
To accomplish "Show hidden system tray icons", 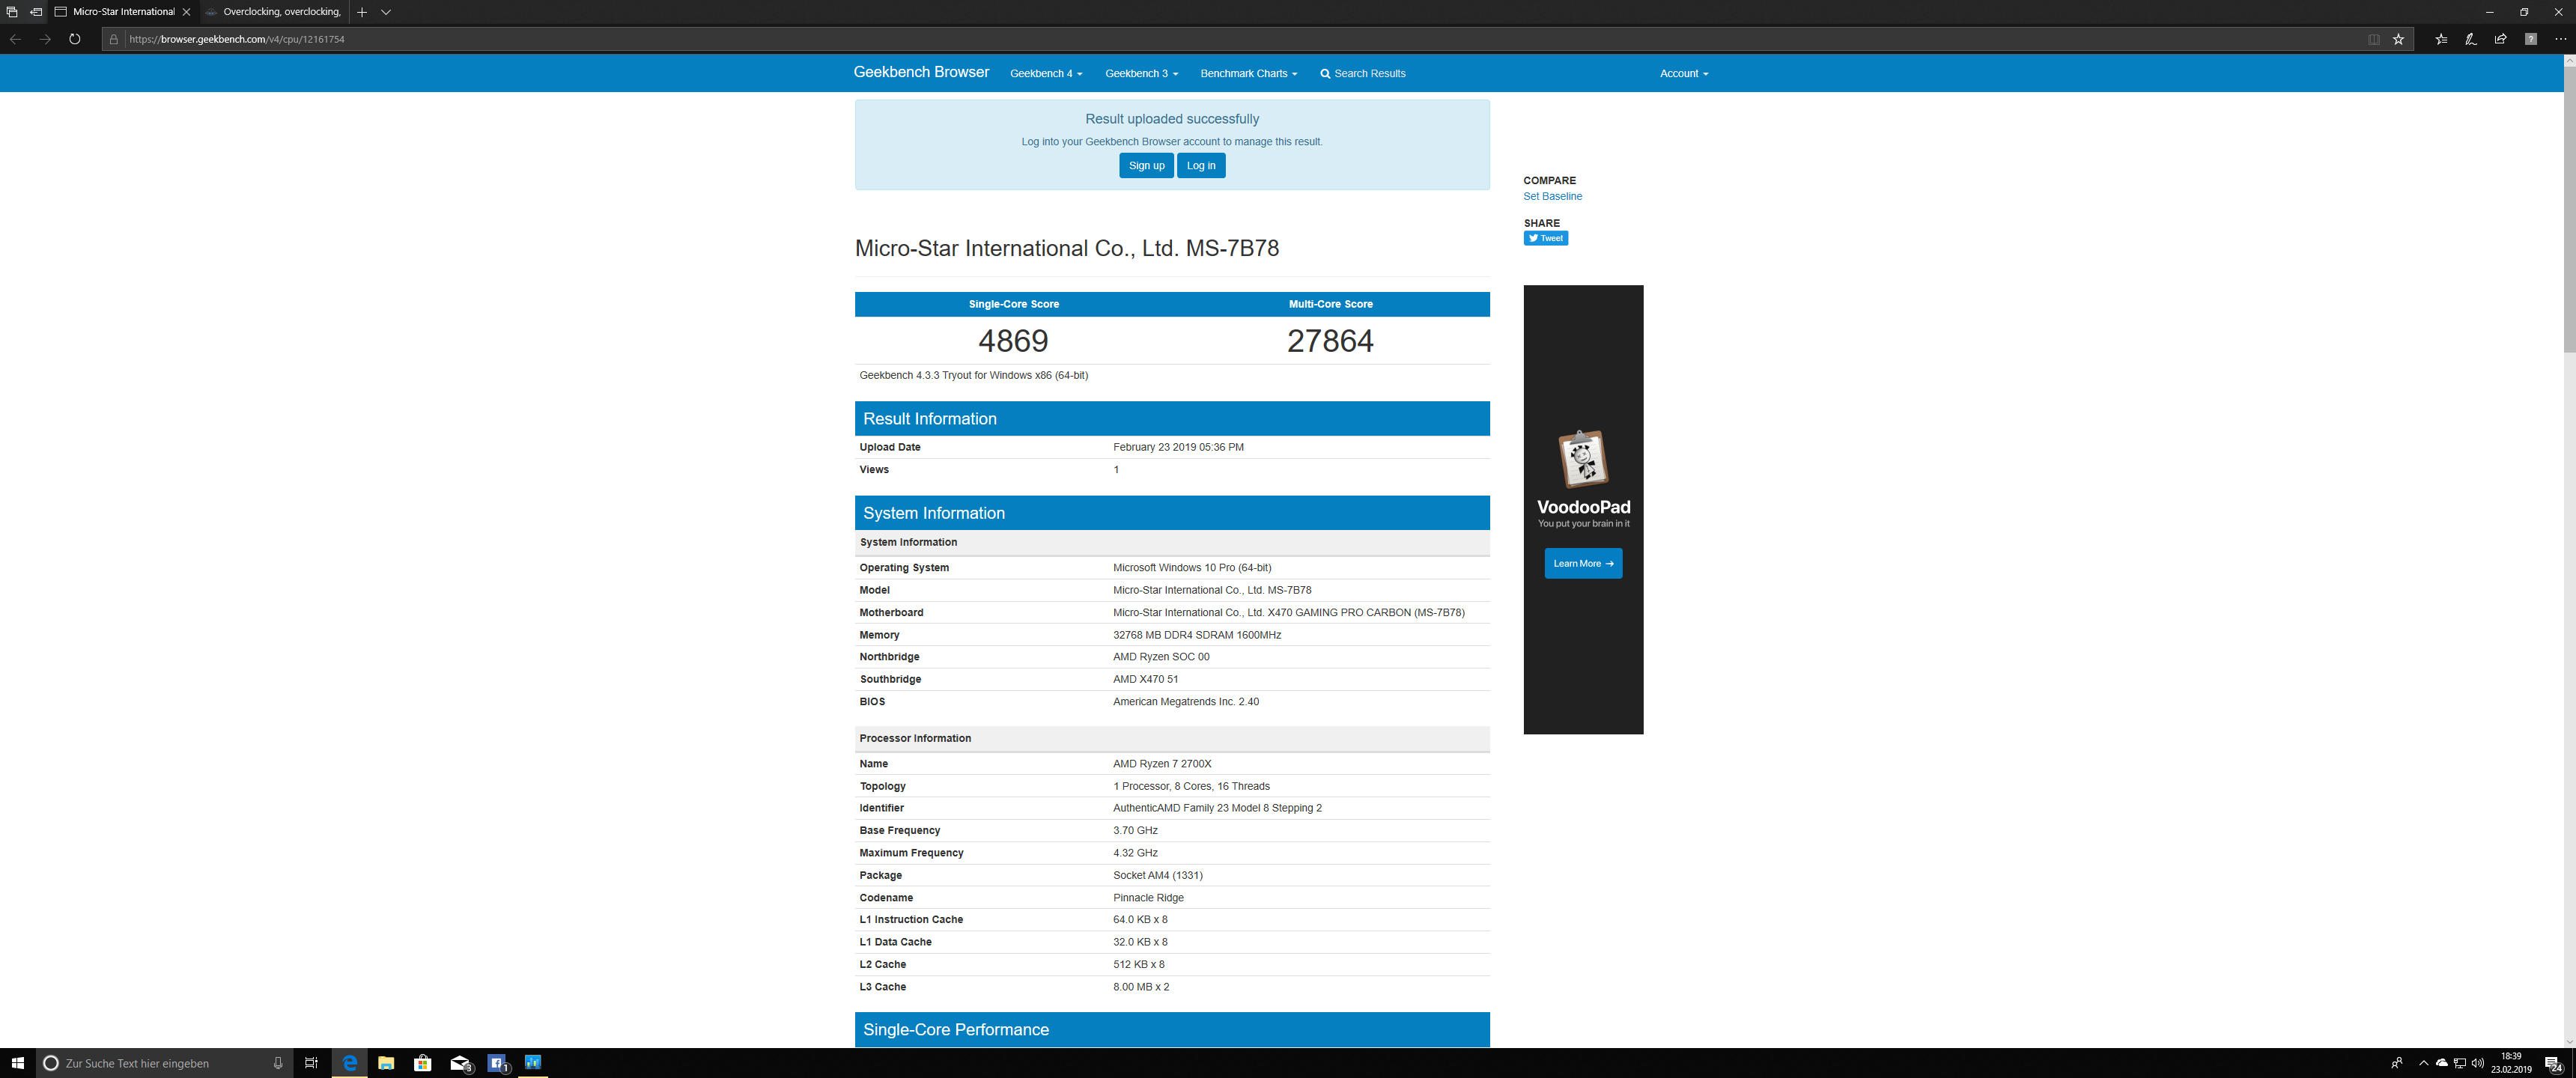I will click(2423, 1063).
